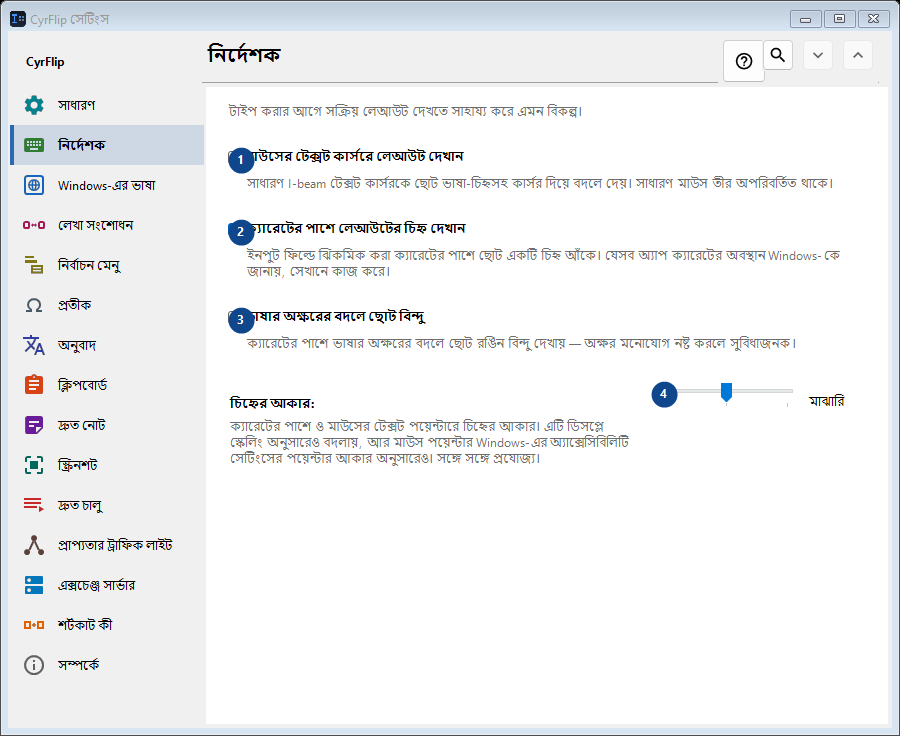Click the CyrFlip sidebar title
Image resolution: width=900 pixels, height=736 pixels.
[45, 62]
